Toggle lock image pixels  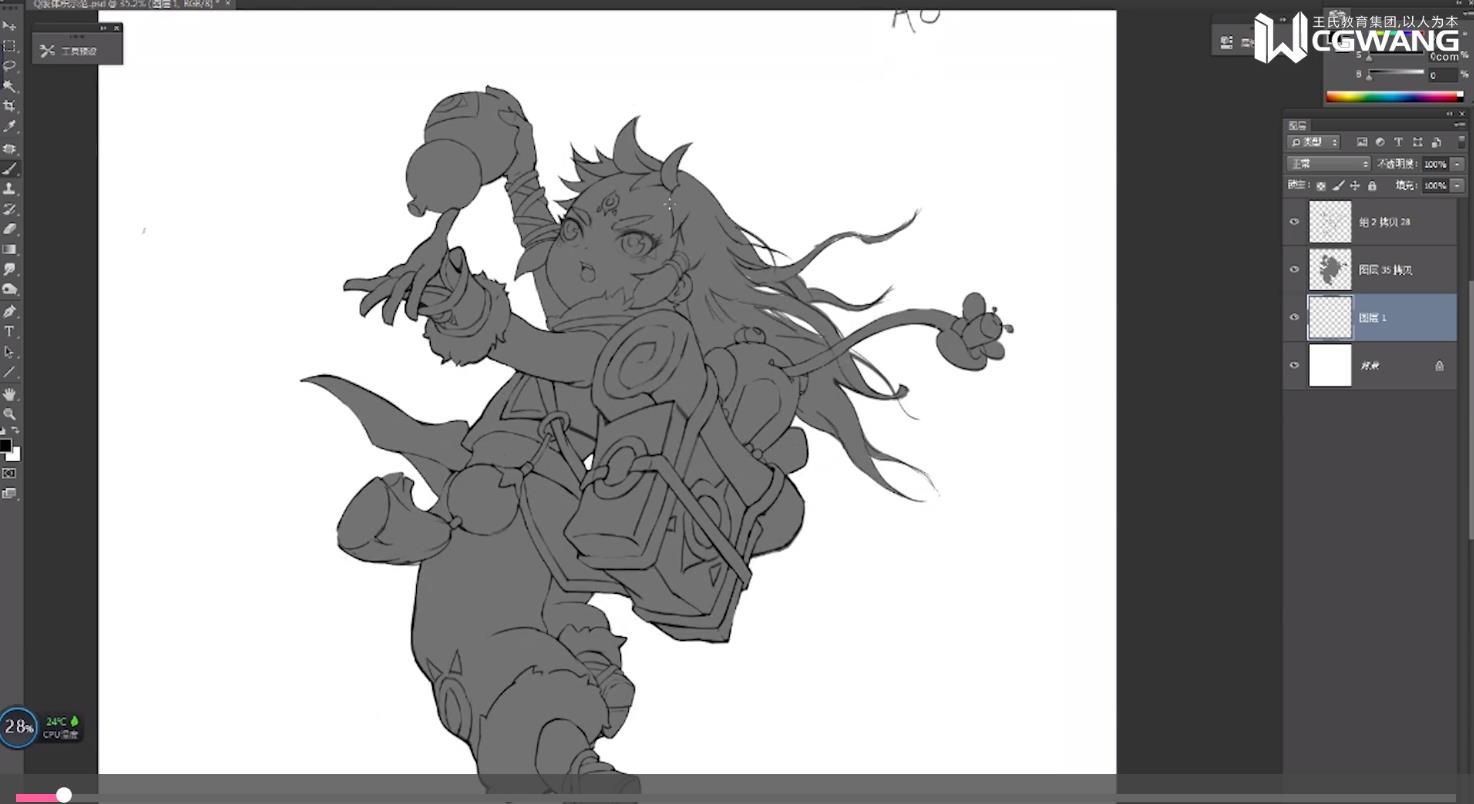coord(1338,186)
